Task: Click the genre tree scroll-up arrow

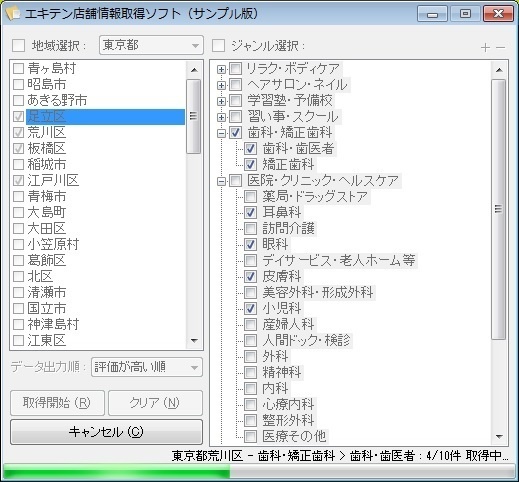Action: pos(499,70)
